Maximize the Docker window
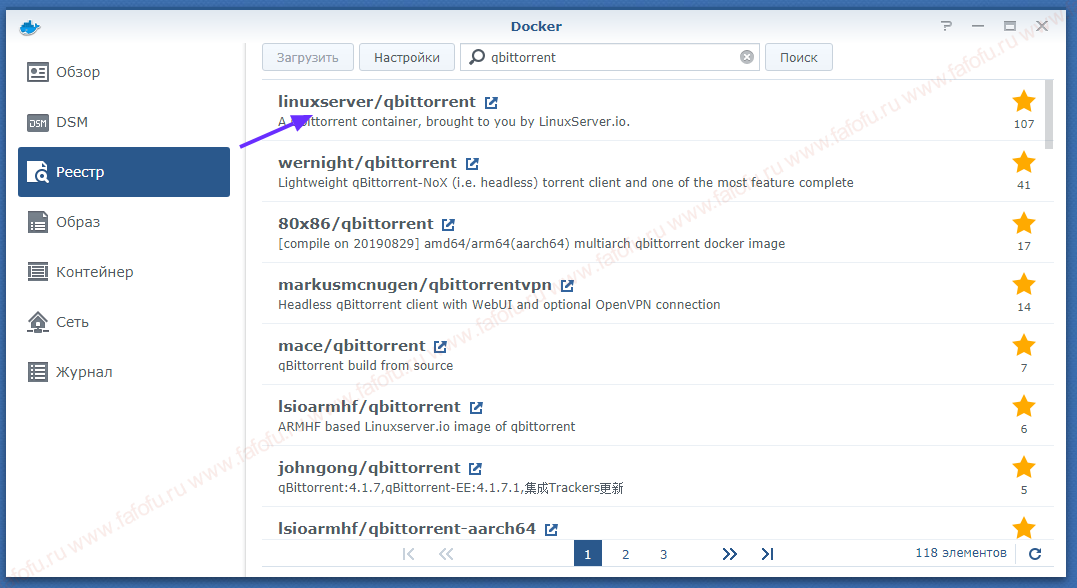Viewport: 1077px width, 588px height. tap(1010, 26)
